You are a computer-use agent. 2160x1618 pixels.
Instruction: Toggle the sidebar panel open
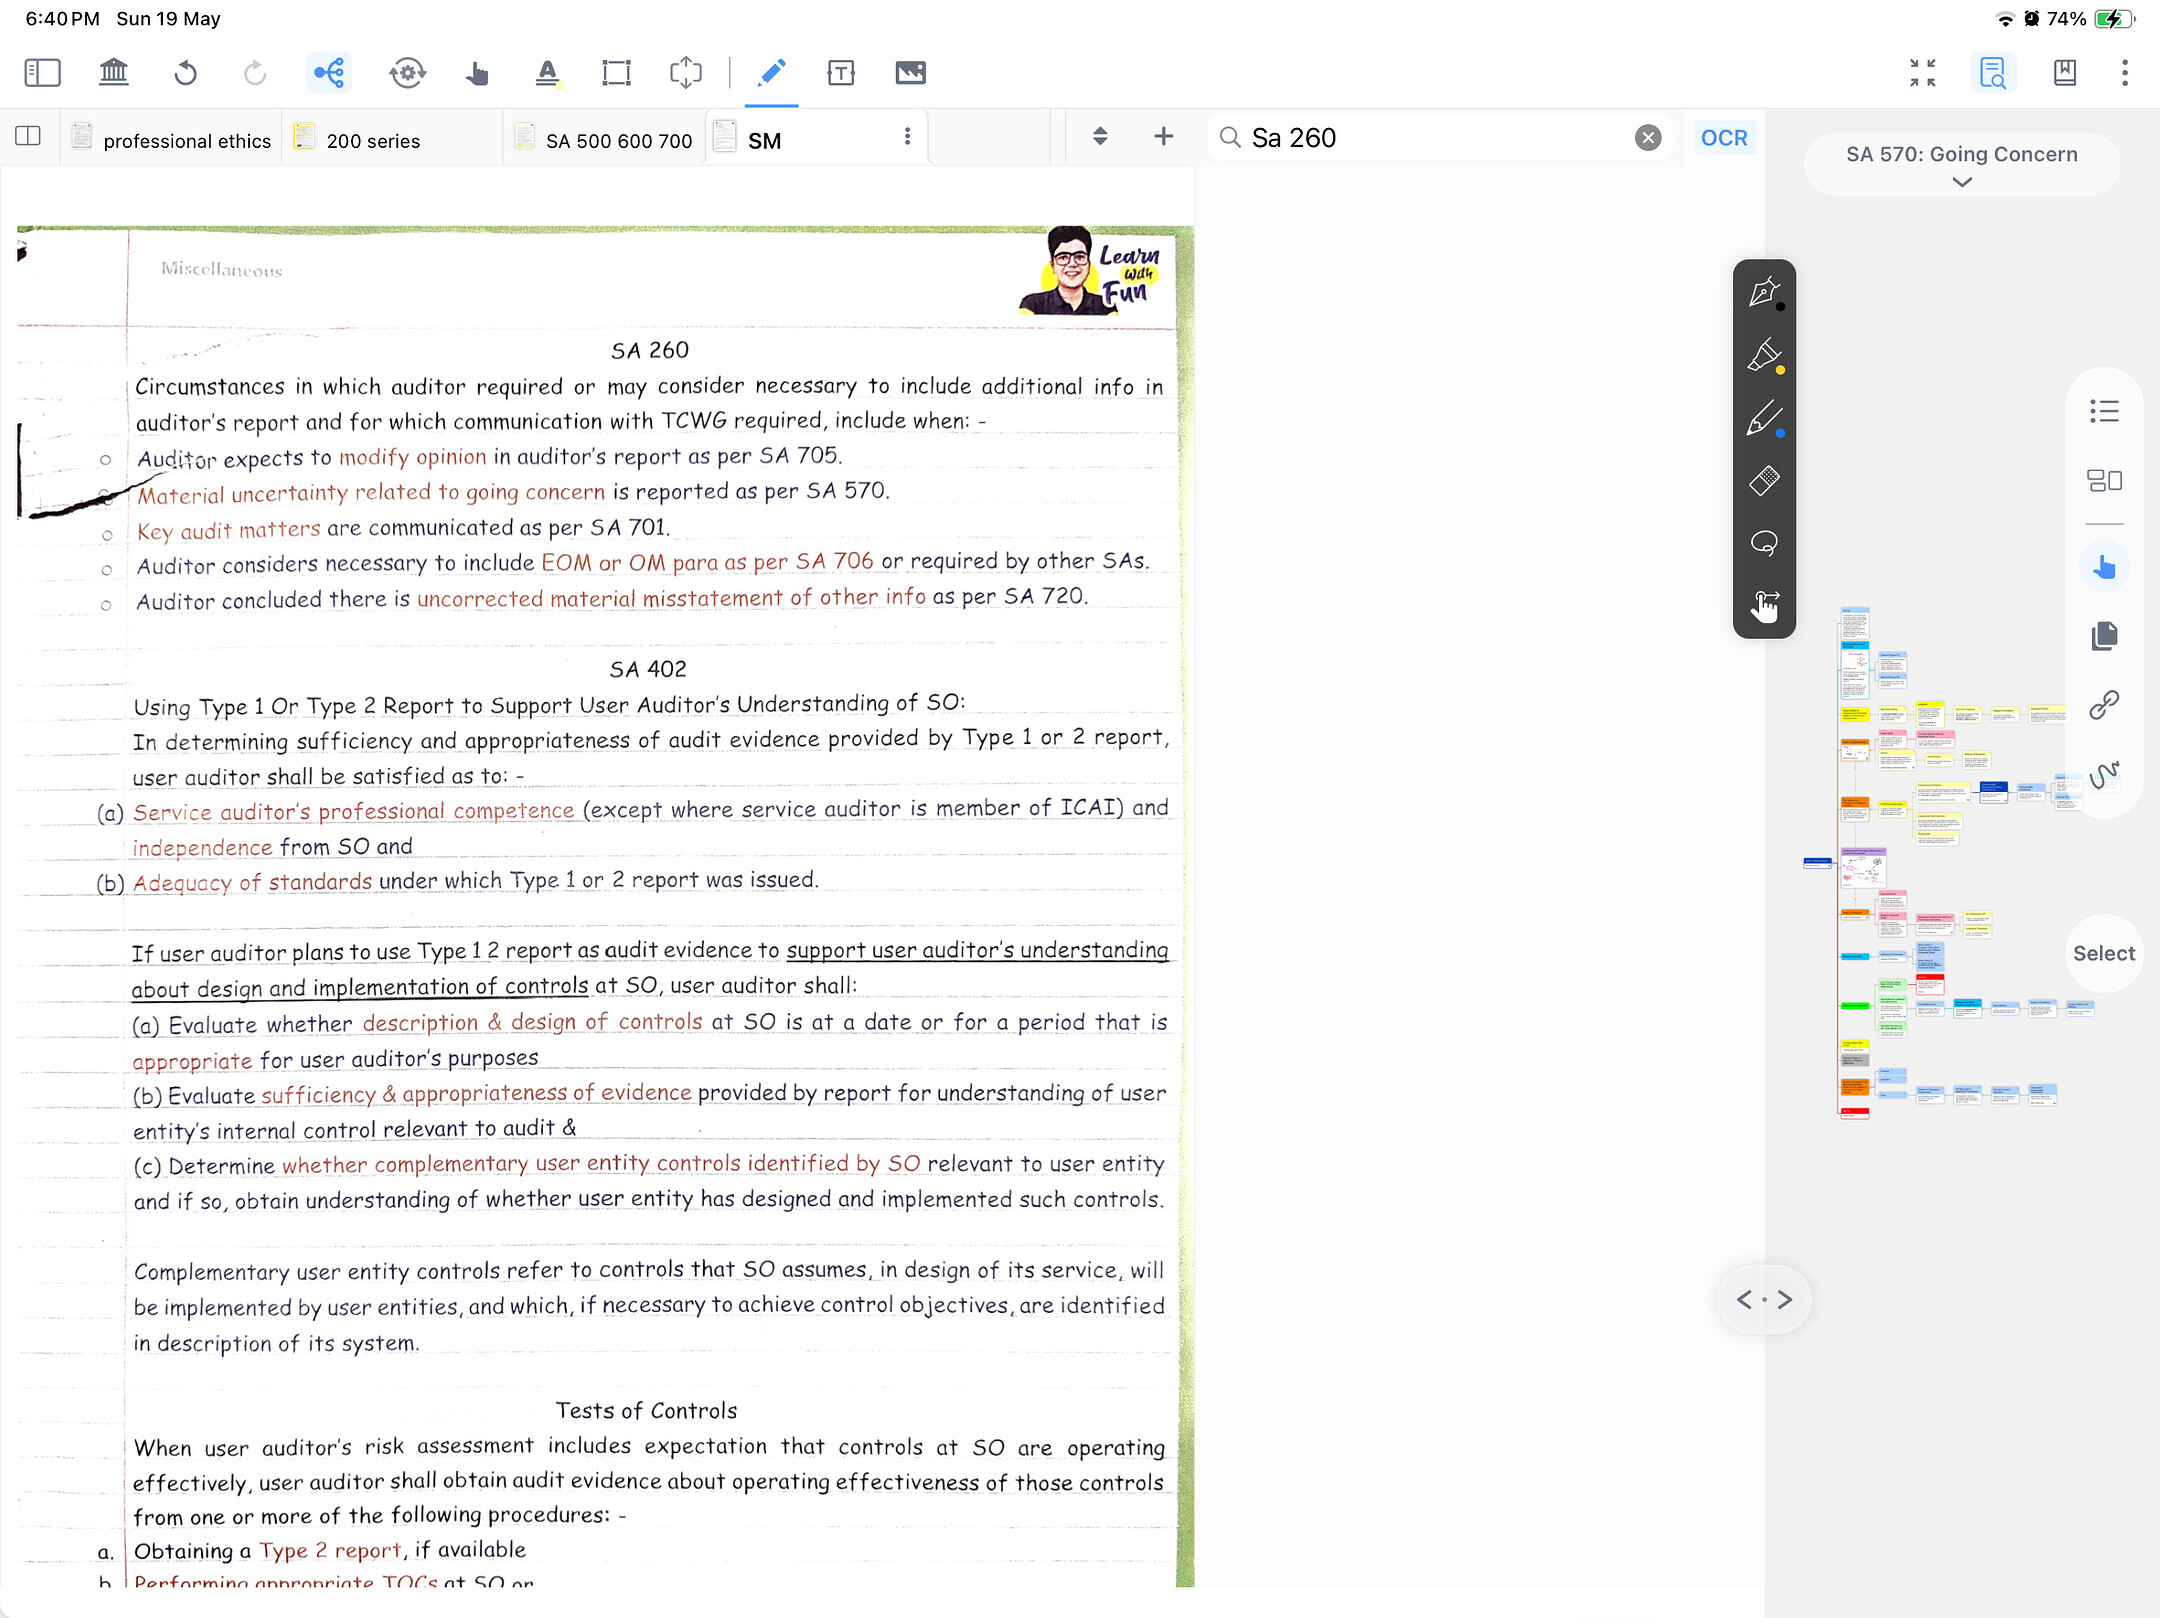(42, 72)
